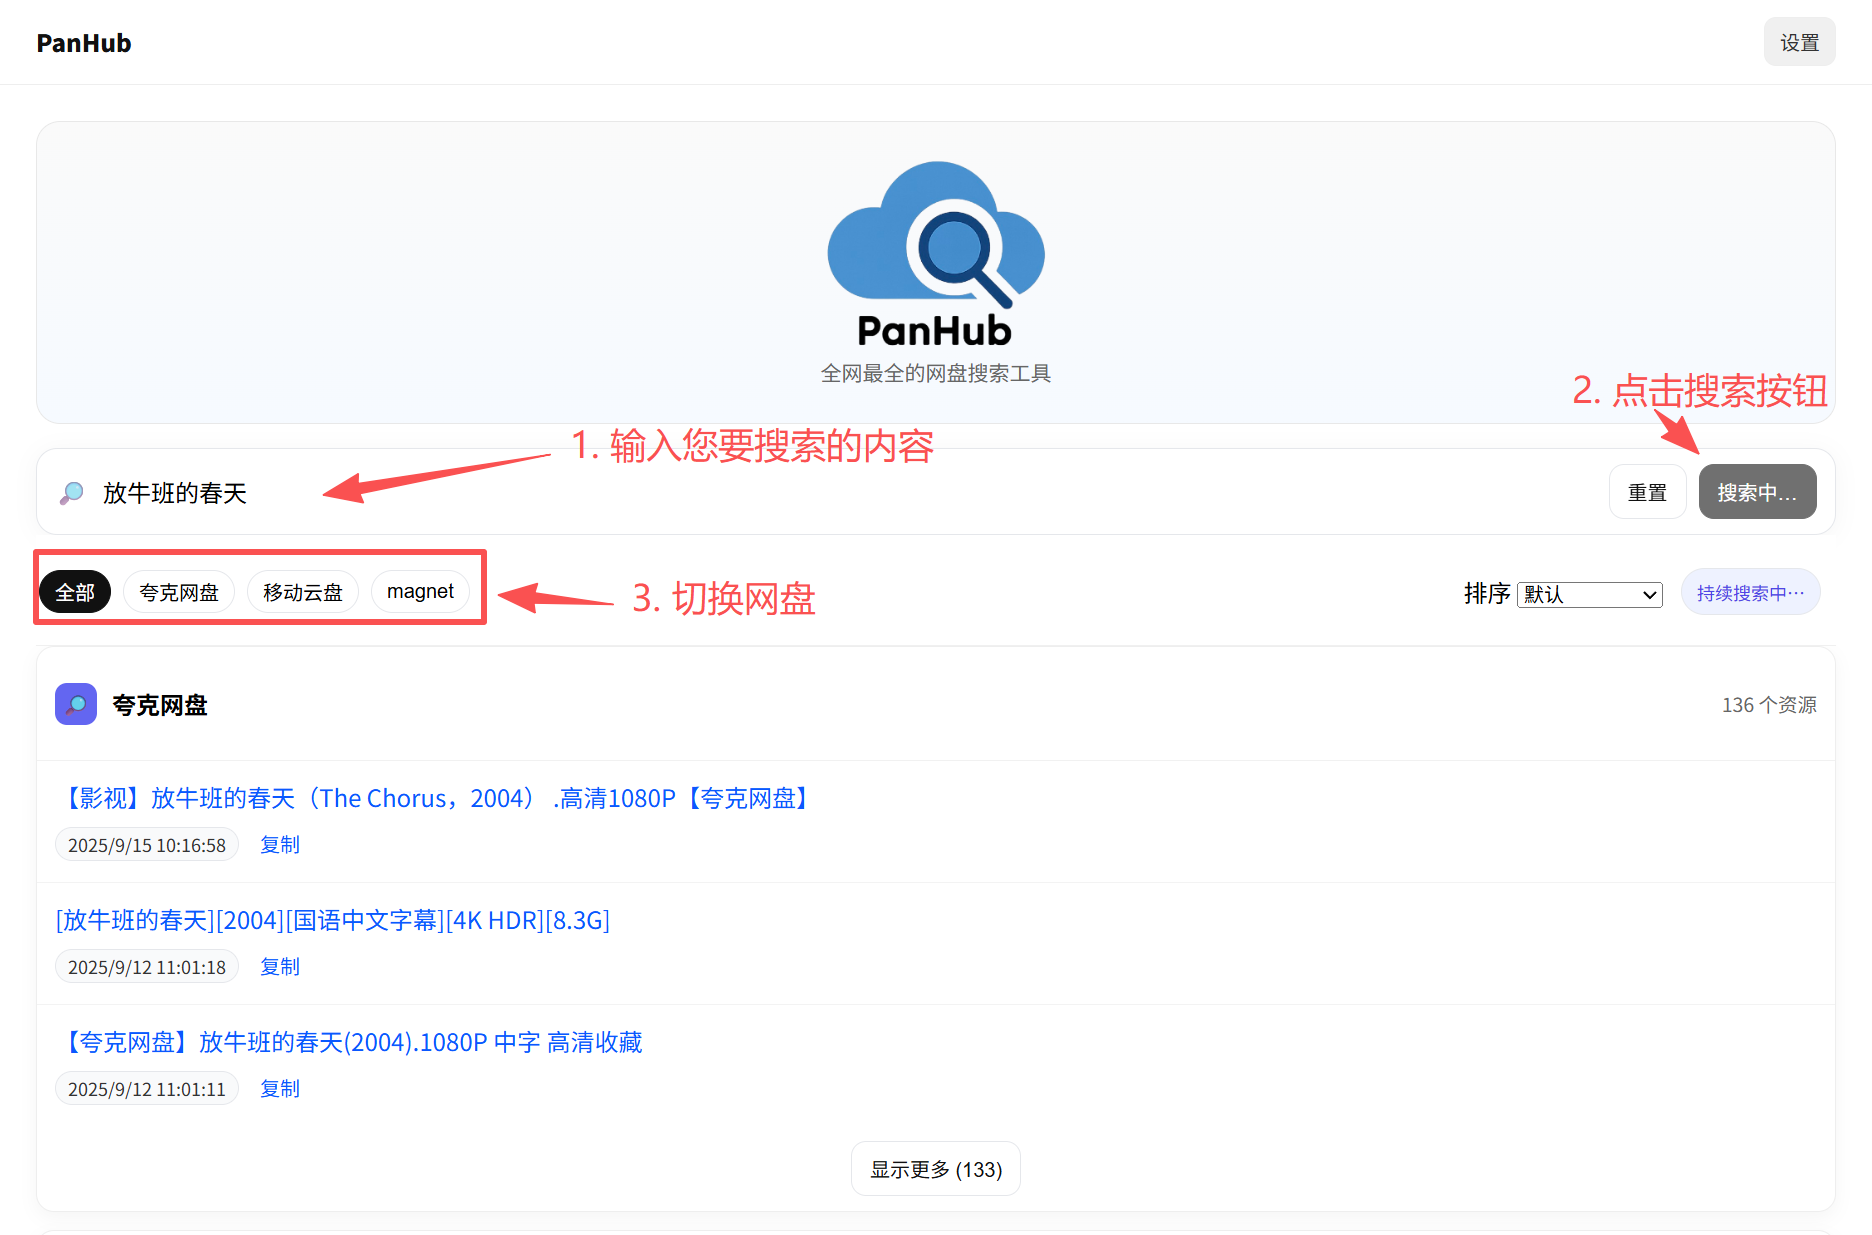The image size is (1872, 1235).
Task: Click the 夸克网盘 section icon
Action: [x=76, y=704]
